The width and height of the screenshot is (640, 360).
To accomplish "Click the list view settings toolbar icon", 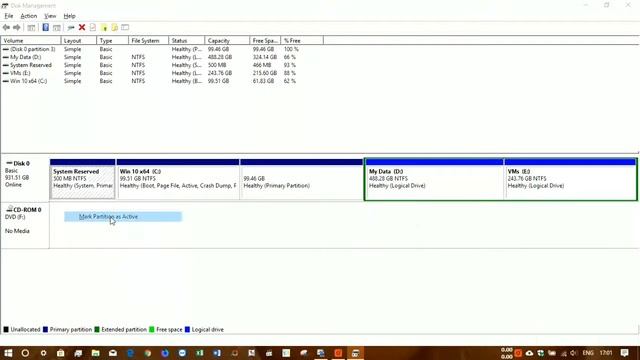I will 125,27.
